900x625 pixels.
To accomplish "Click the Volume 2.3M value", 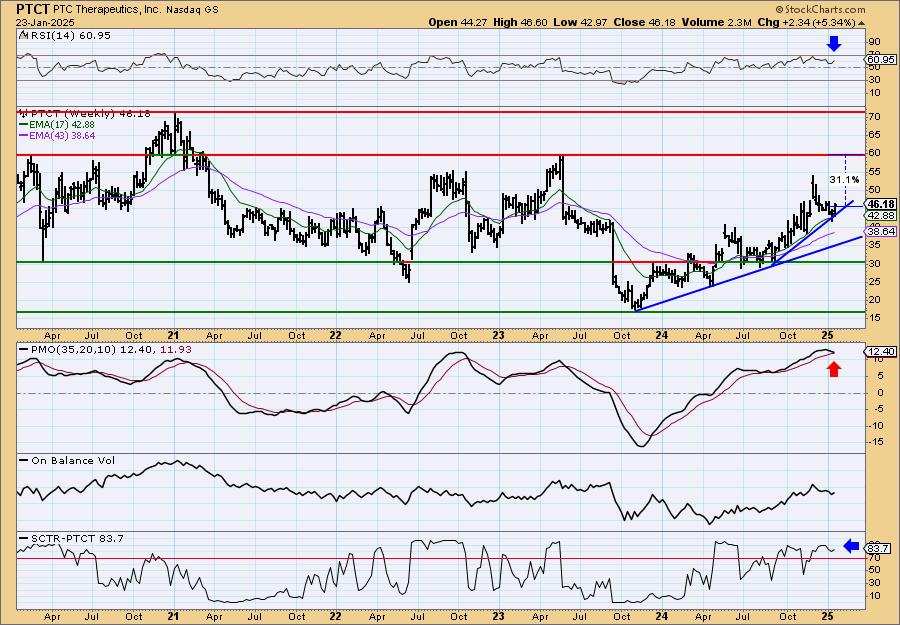I will [716, 23].
